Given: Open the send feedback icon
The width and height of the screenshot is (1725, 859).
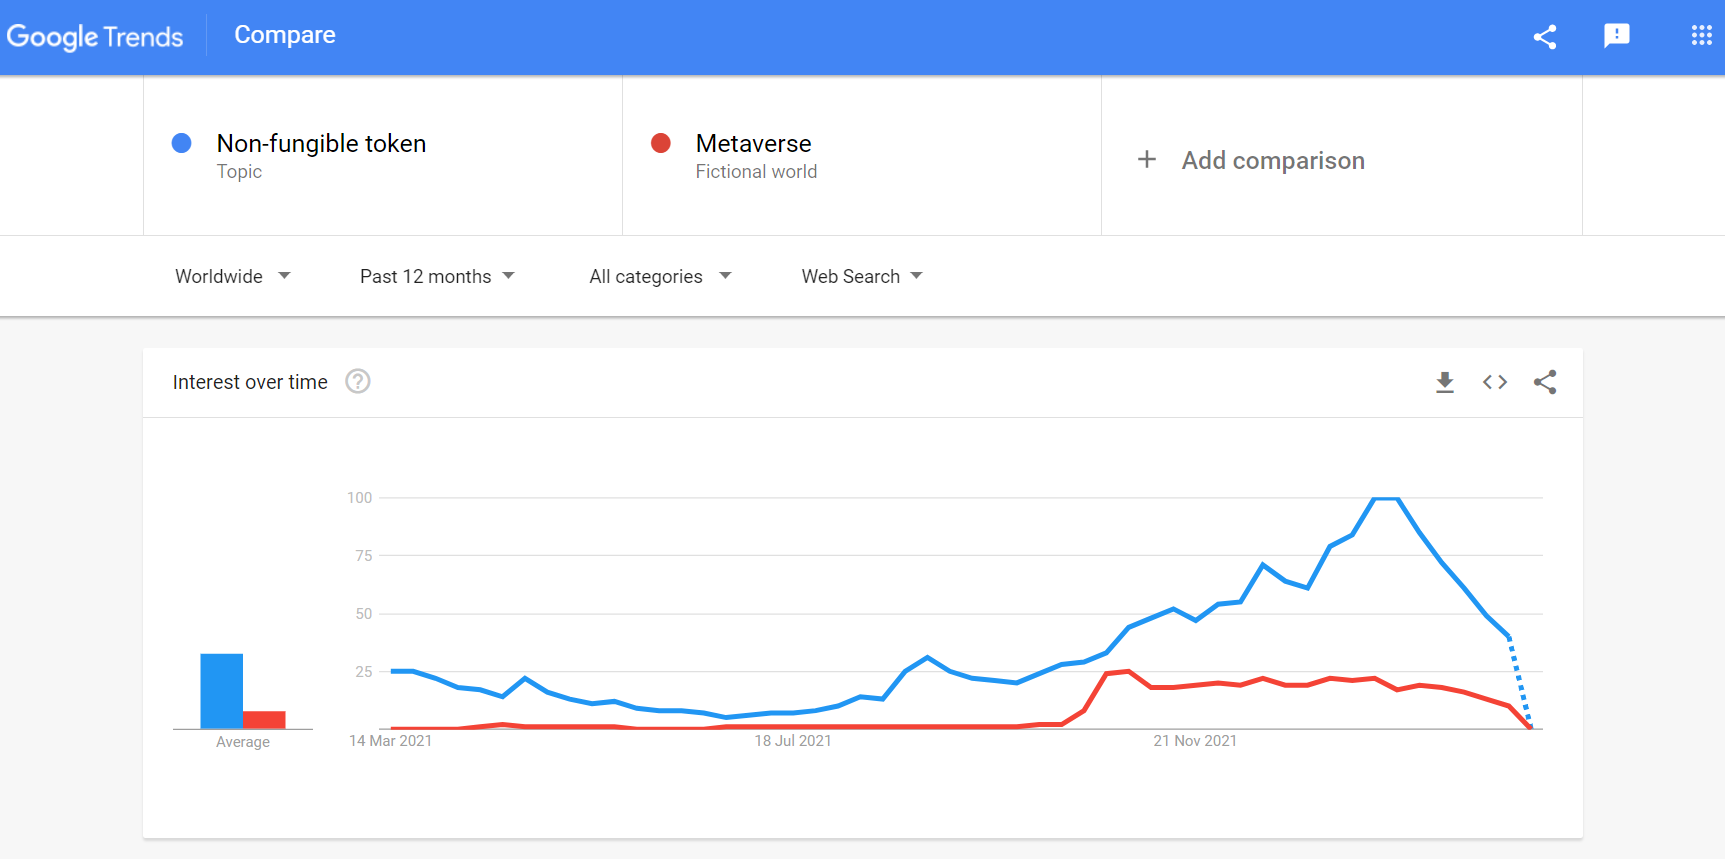Looking at the screenshot, I should click(1617, 36).
